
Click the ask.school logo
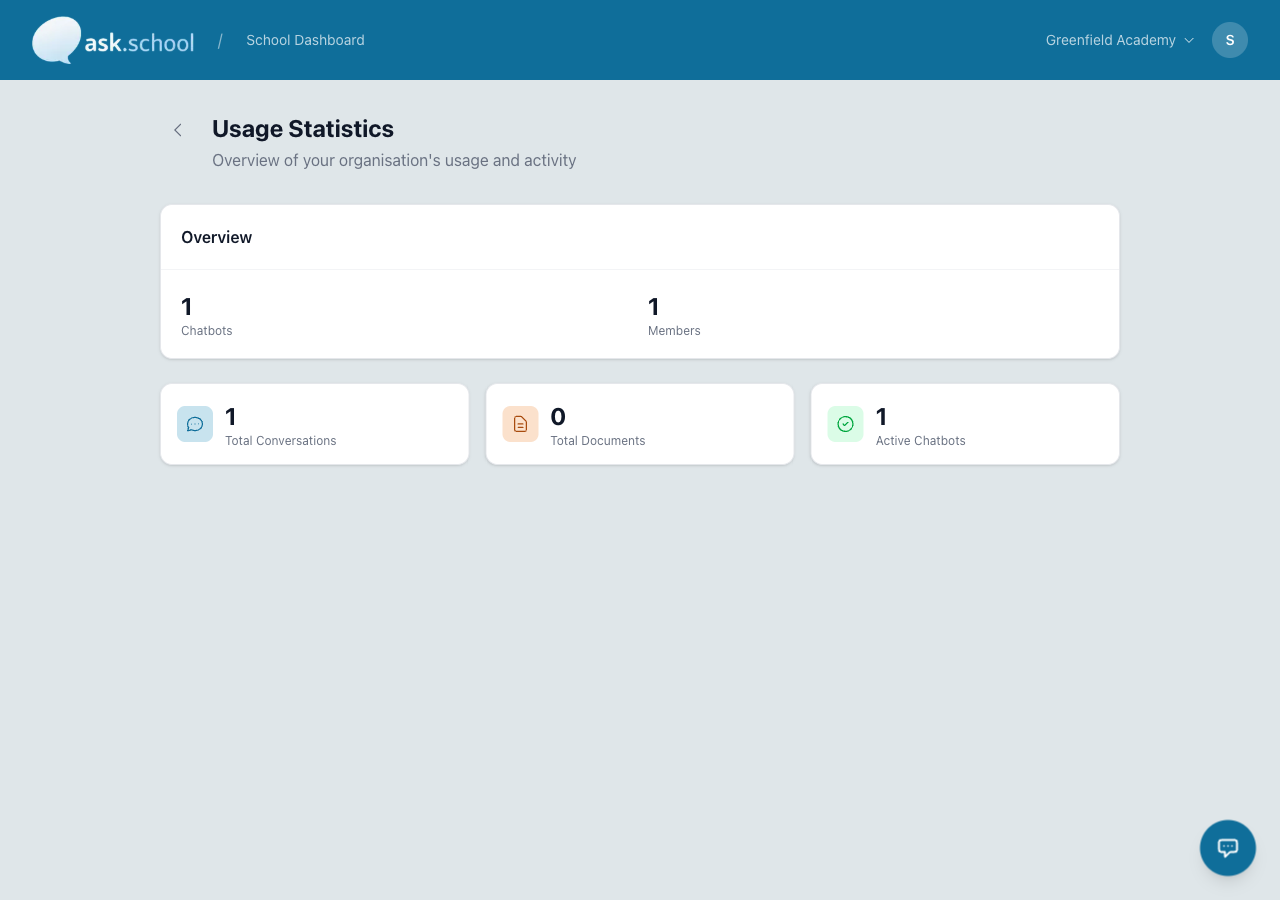click(113, 40)
